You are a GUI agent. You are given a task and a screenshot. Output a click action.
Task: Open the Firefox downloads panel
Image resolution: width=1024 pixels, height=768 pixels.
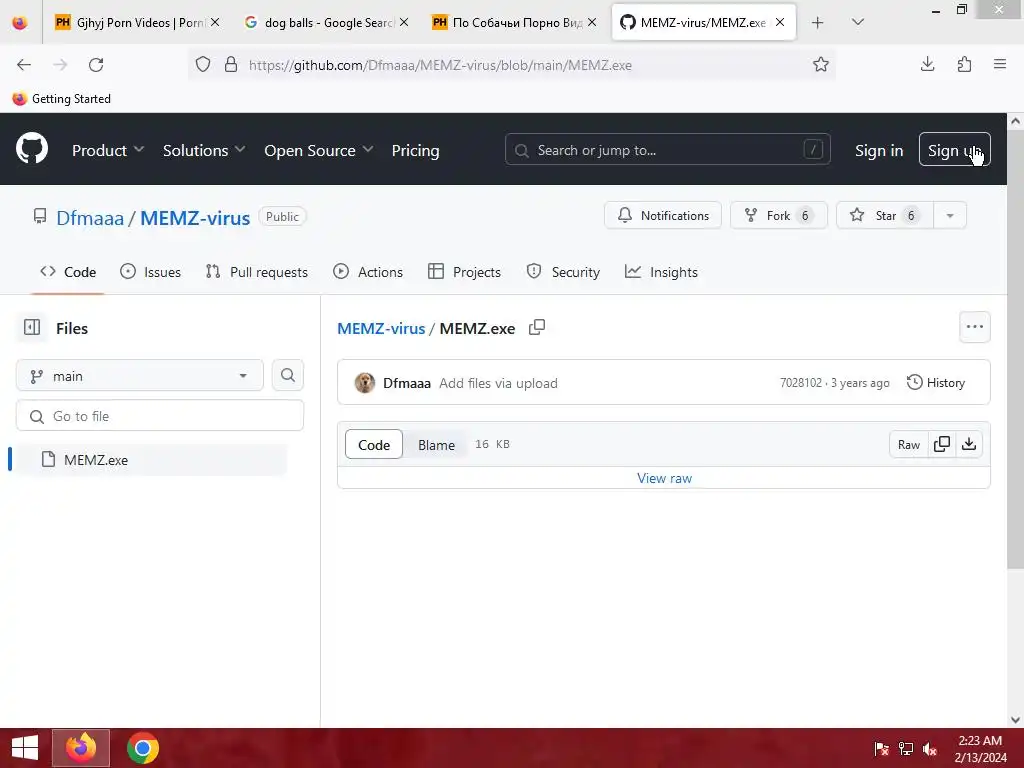[927, 64]
